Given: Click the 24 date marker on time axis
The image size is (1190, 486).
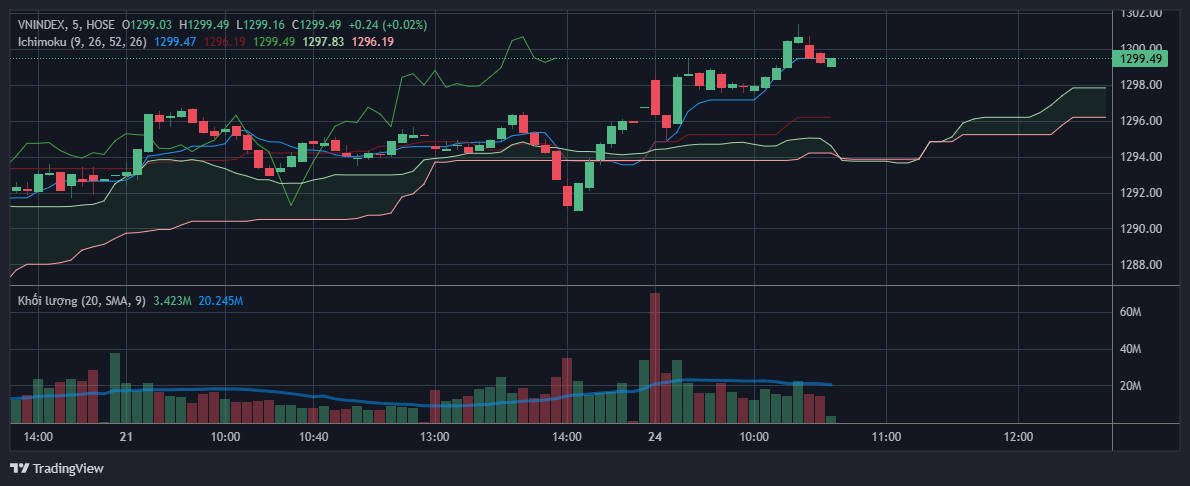Looking at the screenshot, I should coord(655,437).
